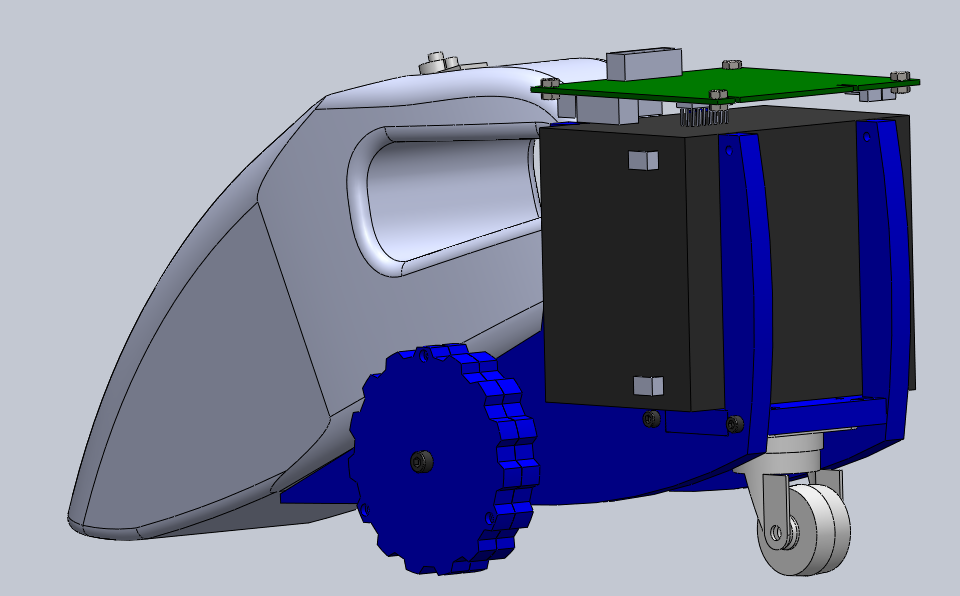The image size is (960, 596).
Task: Click the caster wheel axle bolt
Action: 776,532
